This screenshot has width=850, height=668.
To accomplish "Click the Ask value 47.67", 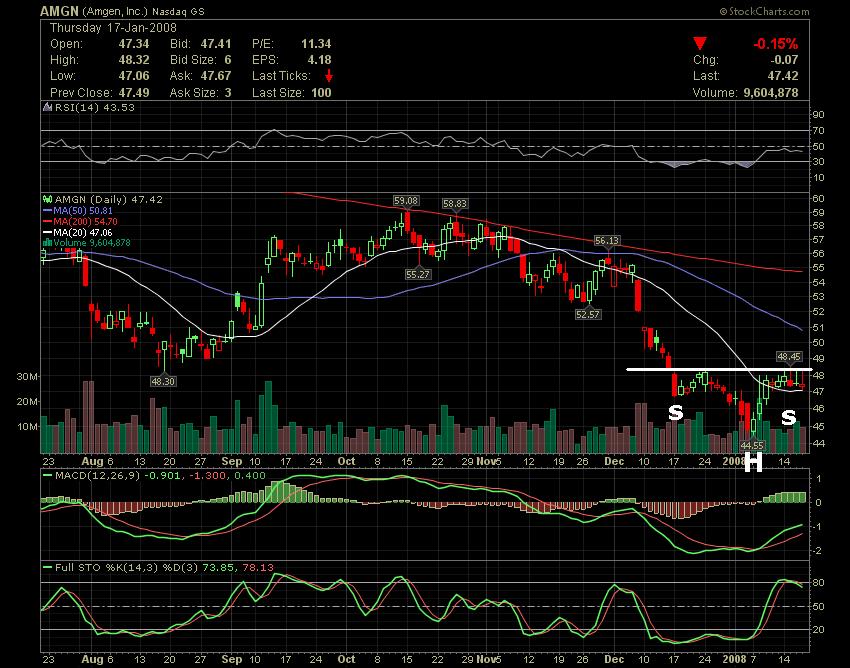I will tap(216, 76).
